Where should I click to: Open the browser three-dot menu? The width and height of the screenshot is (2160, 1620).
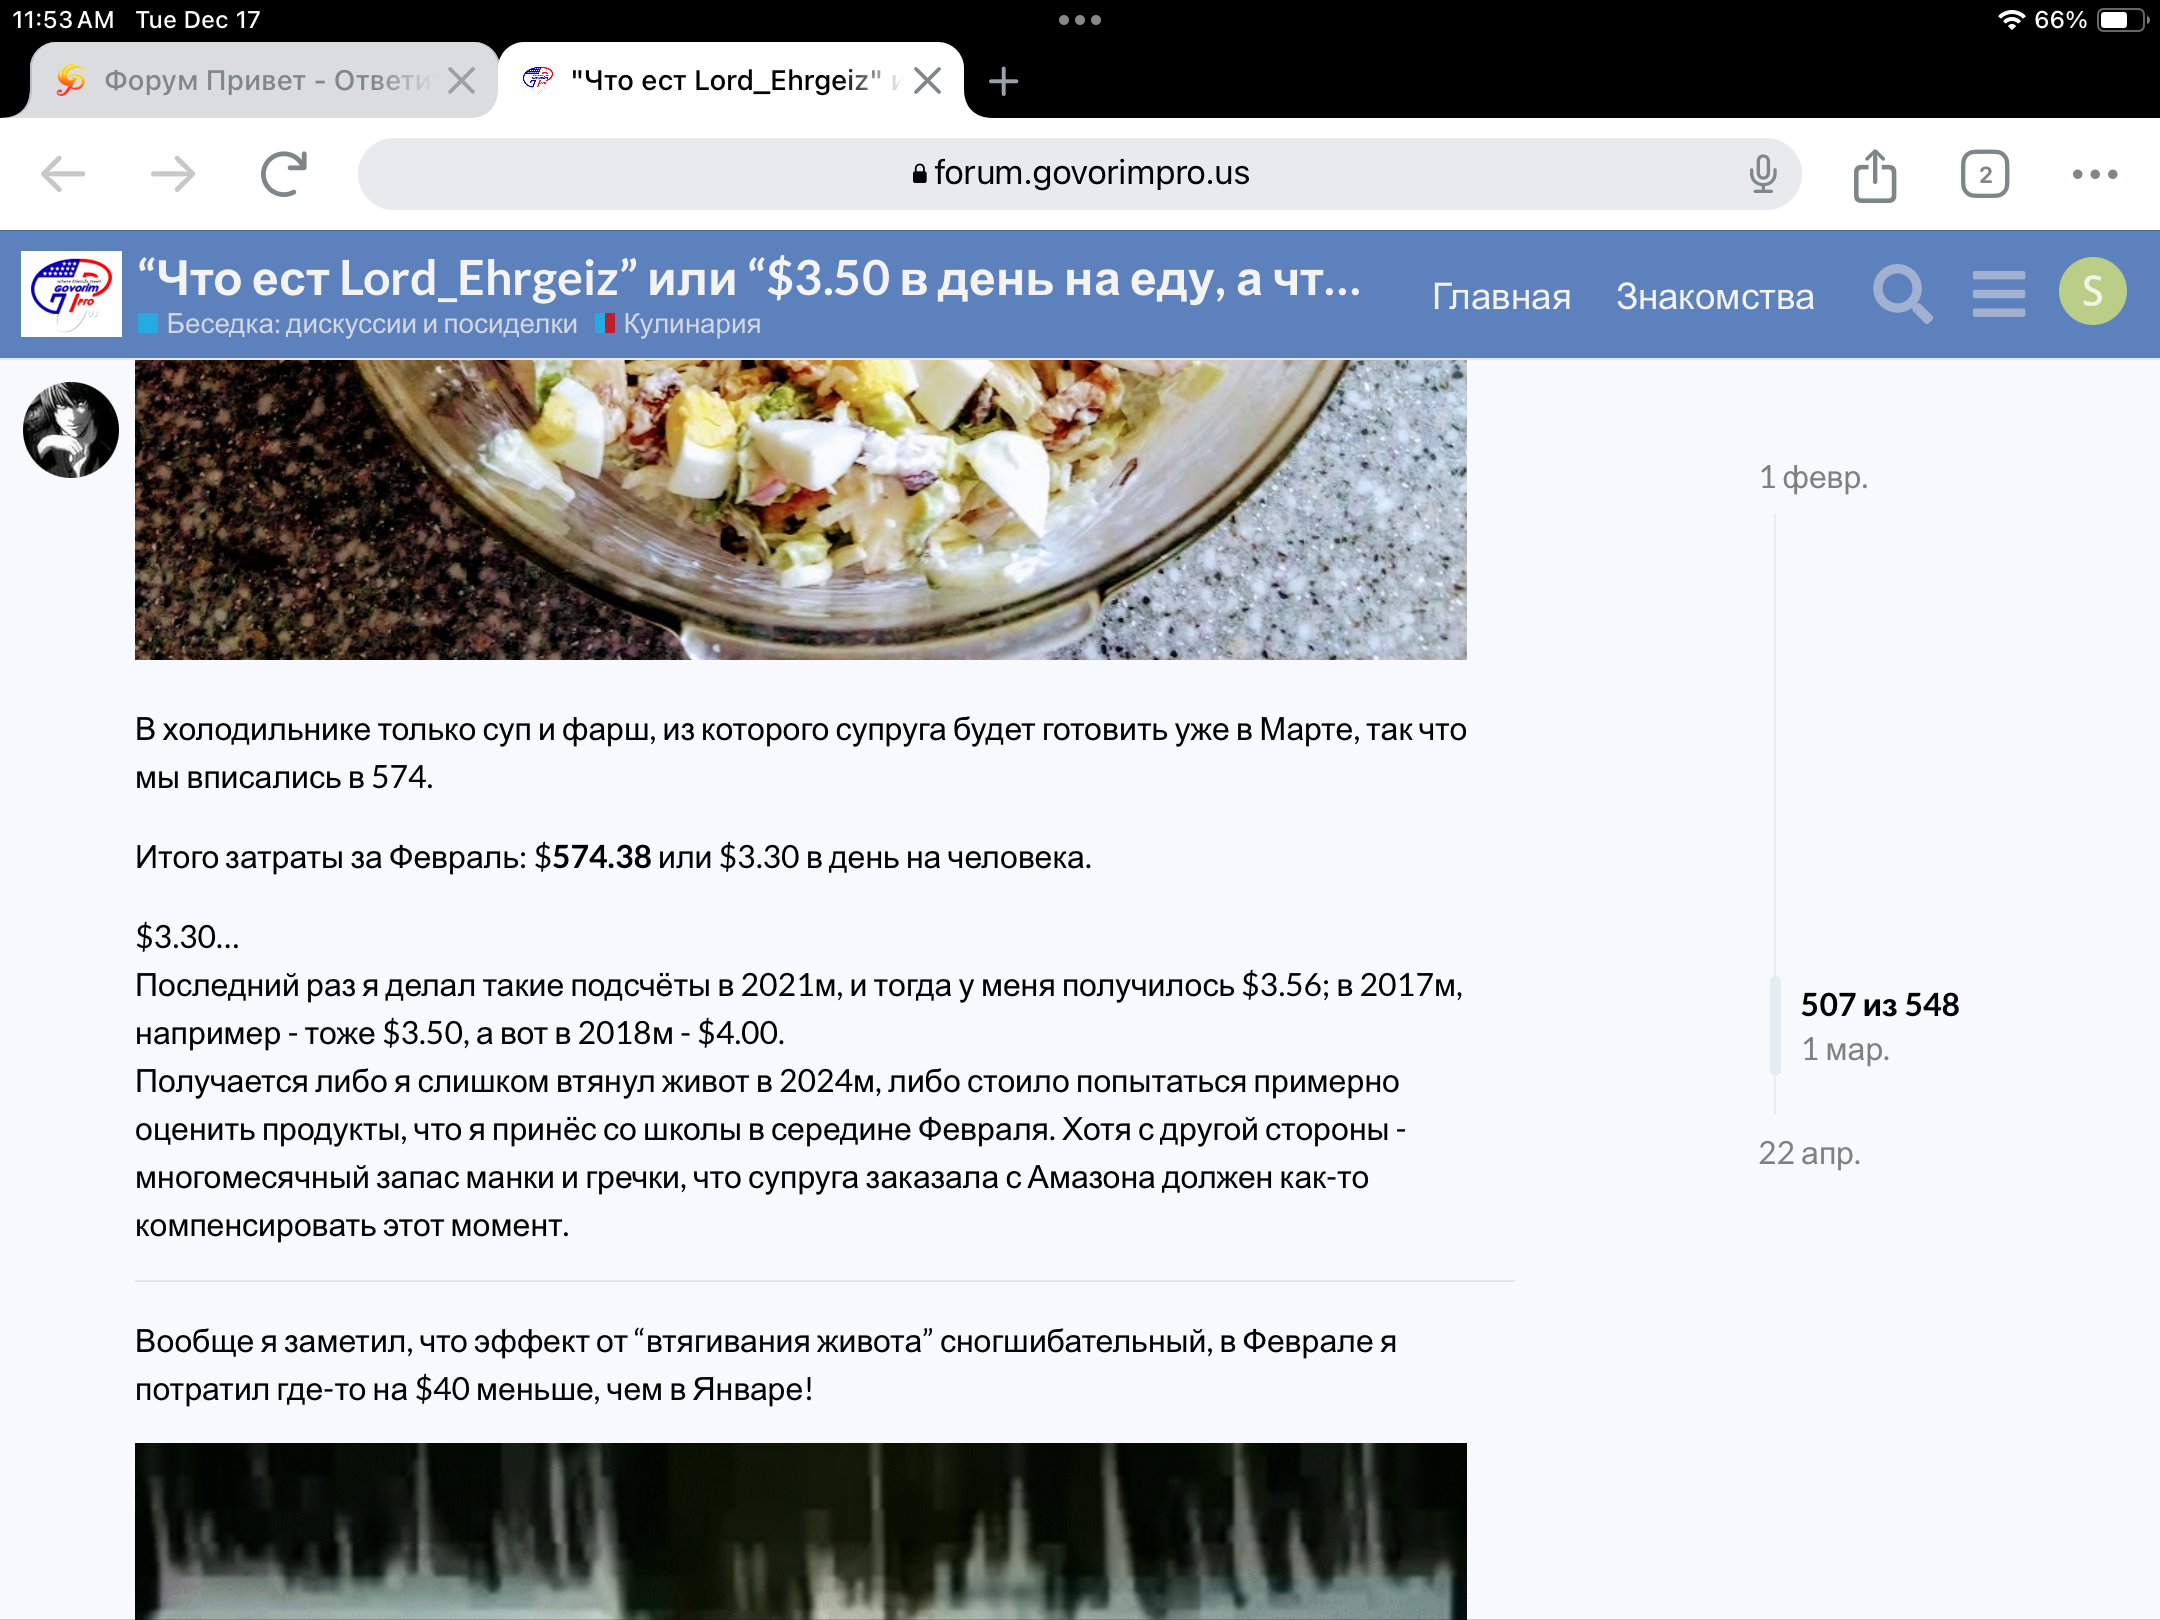[2095, 174]
